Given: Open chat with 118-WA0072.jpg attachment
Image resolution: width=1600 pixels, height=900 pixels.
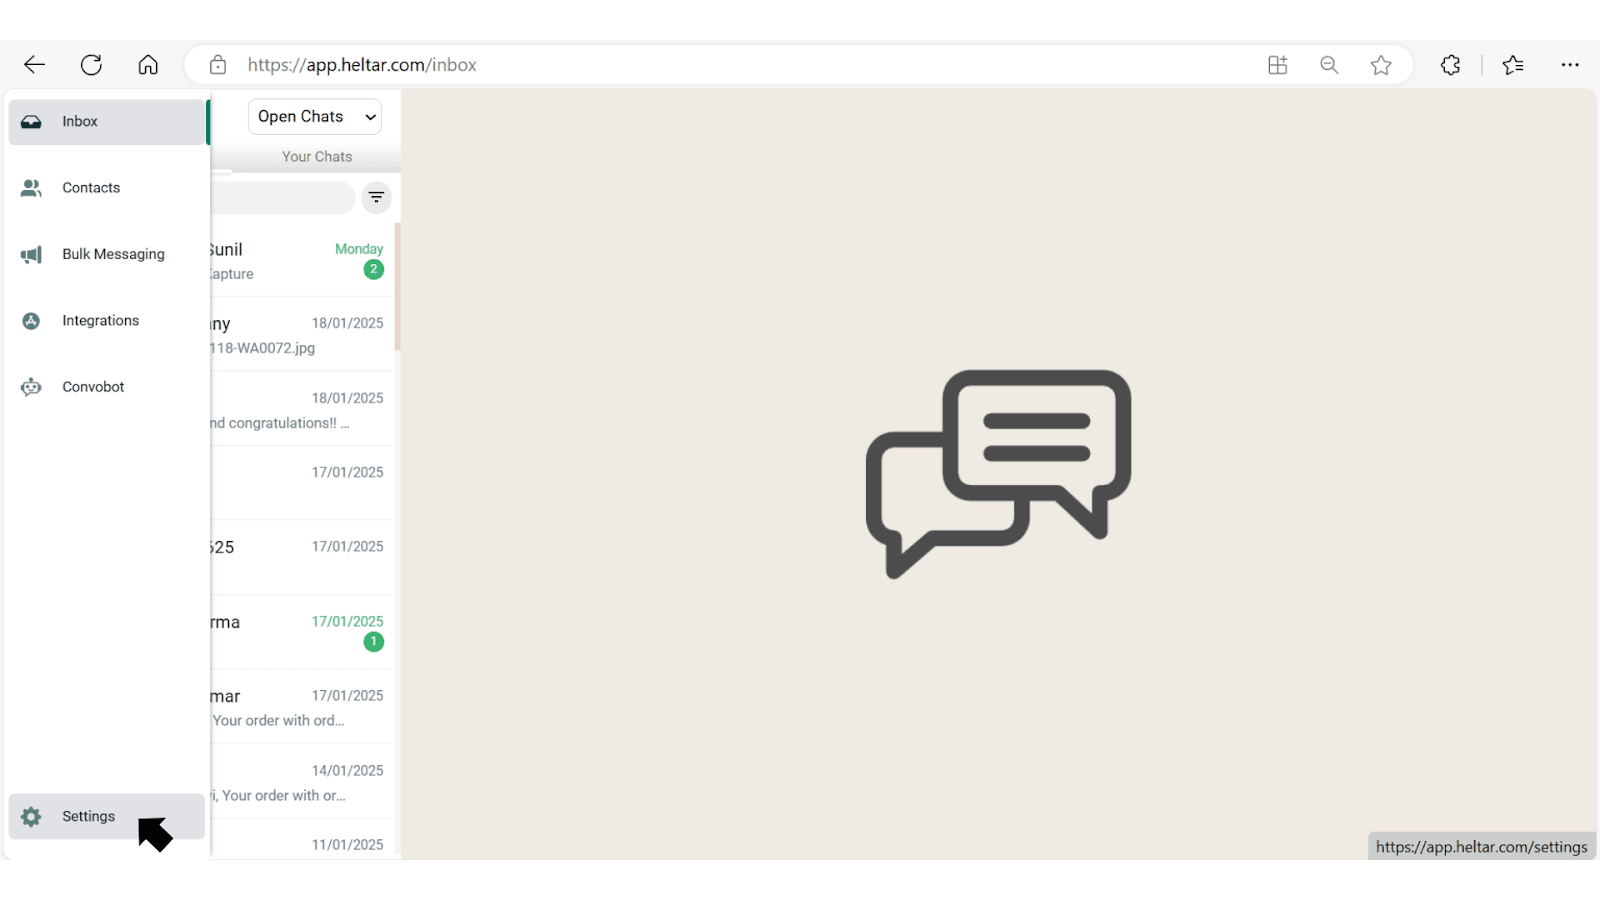Looking at the screenshot, I should click(300, 335).
